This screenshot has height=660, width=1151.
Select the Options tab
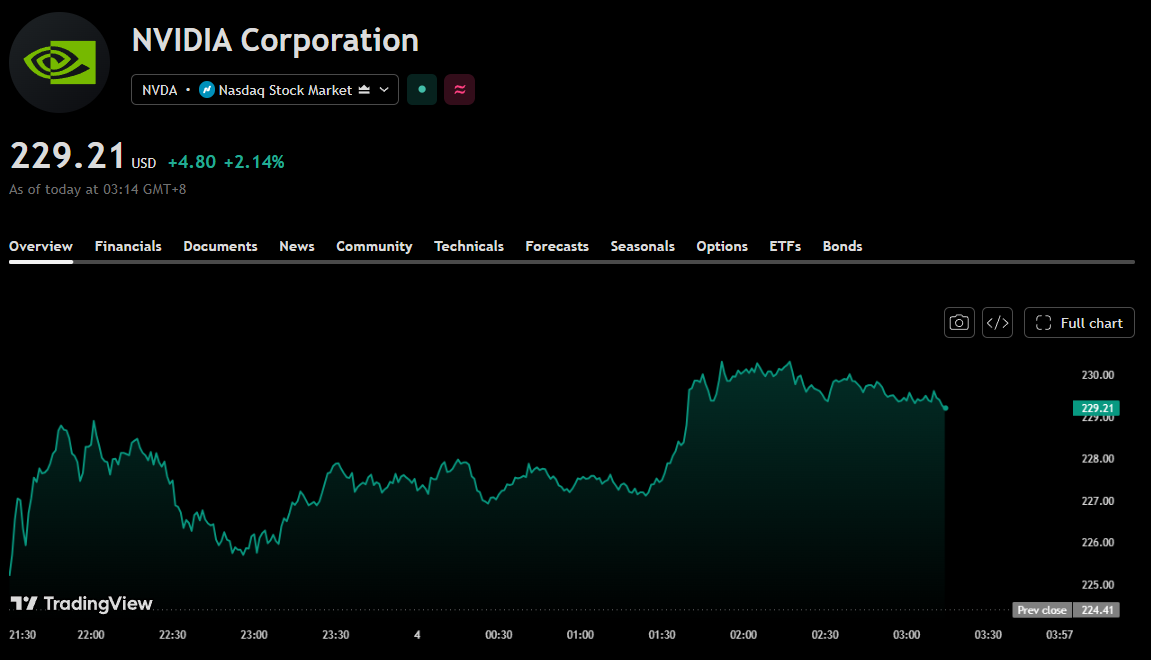tap(722, 247)
